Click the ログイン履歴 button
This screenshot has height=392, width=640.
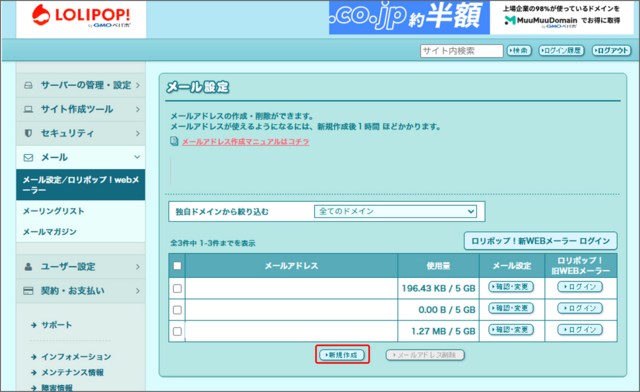click(x=561, y=51)
